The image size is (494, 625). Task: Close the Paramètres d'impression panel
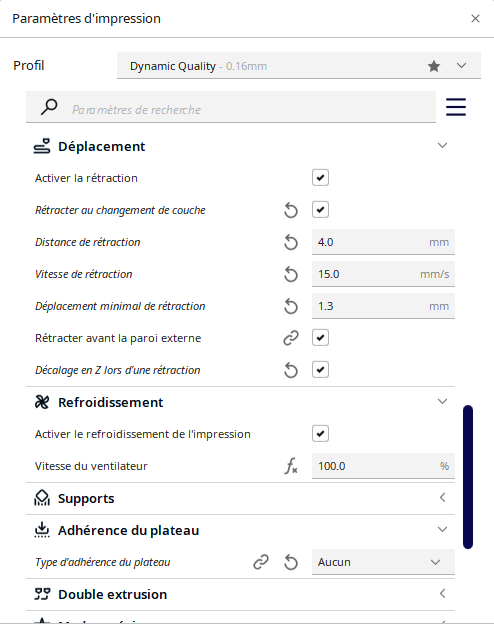click(x=475, y=18)
